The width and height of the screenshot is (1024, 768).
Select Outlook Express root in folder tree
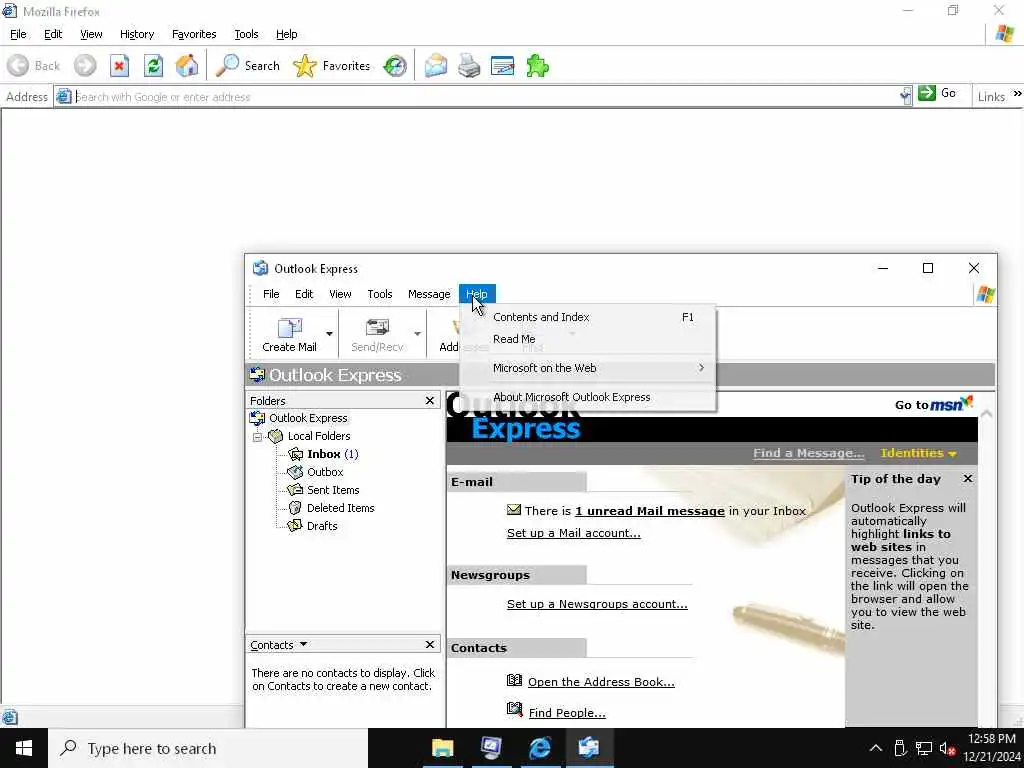[308, 418]
